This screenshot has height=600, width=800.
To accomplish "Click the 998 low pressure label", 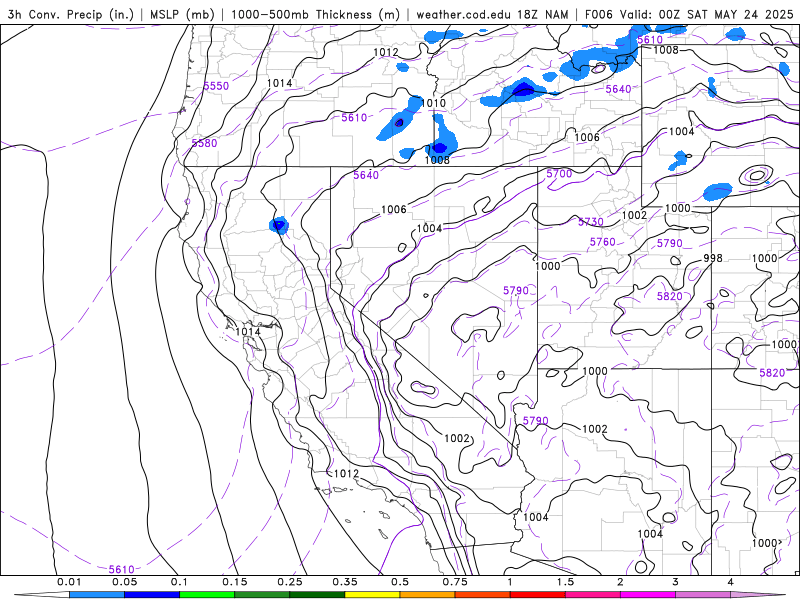I will pos(713,258).
